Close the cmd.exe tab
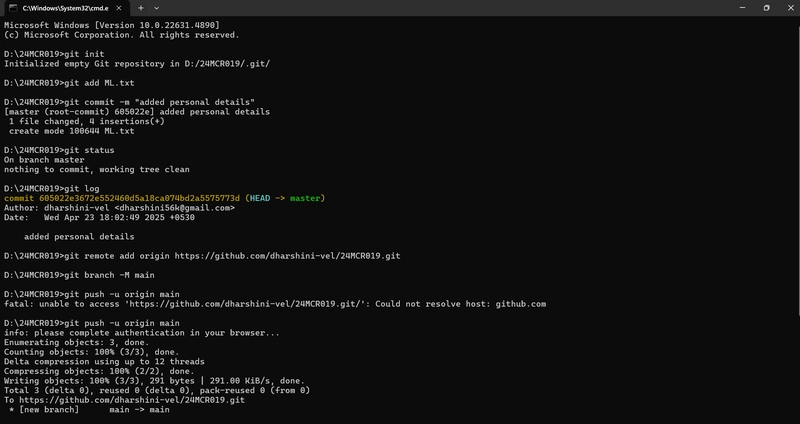The height and width of the screenshot is (424, 800). point(119,8)
